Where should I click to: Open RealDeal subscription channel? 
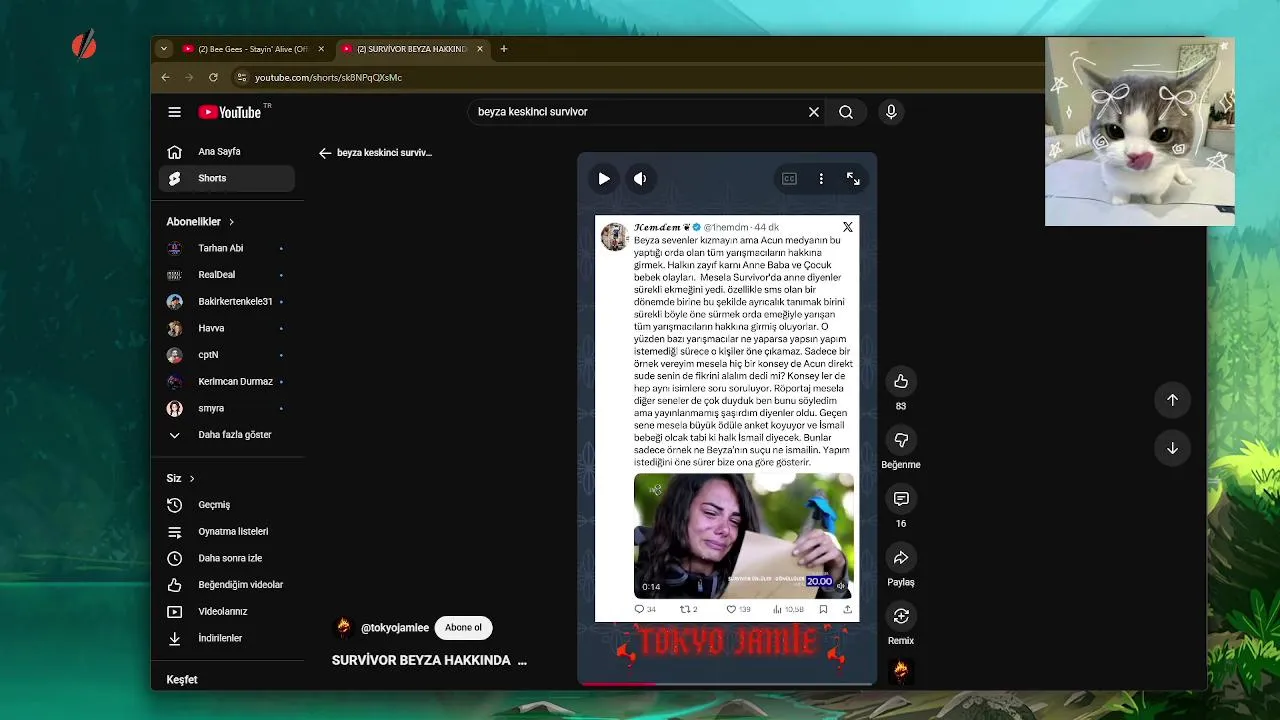227,275
